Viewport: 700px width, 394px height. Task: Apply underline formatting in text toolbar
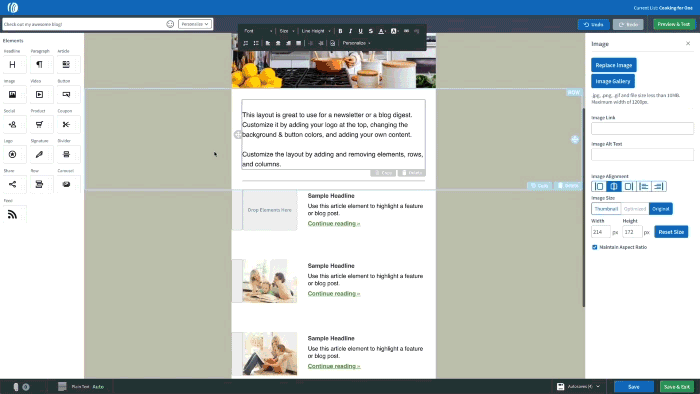(x=360, y=31)
